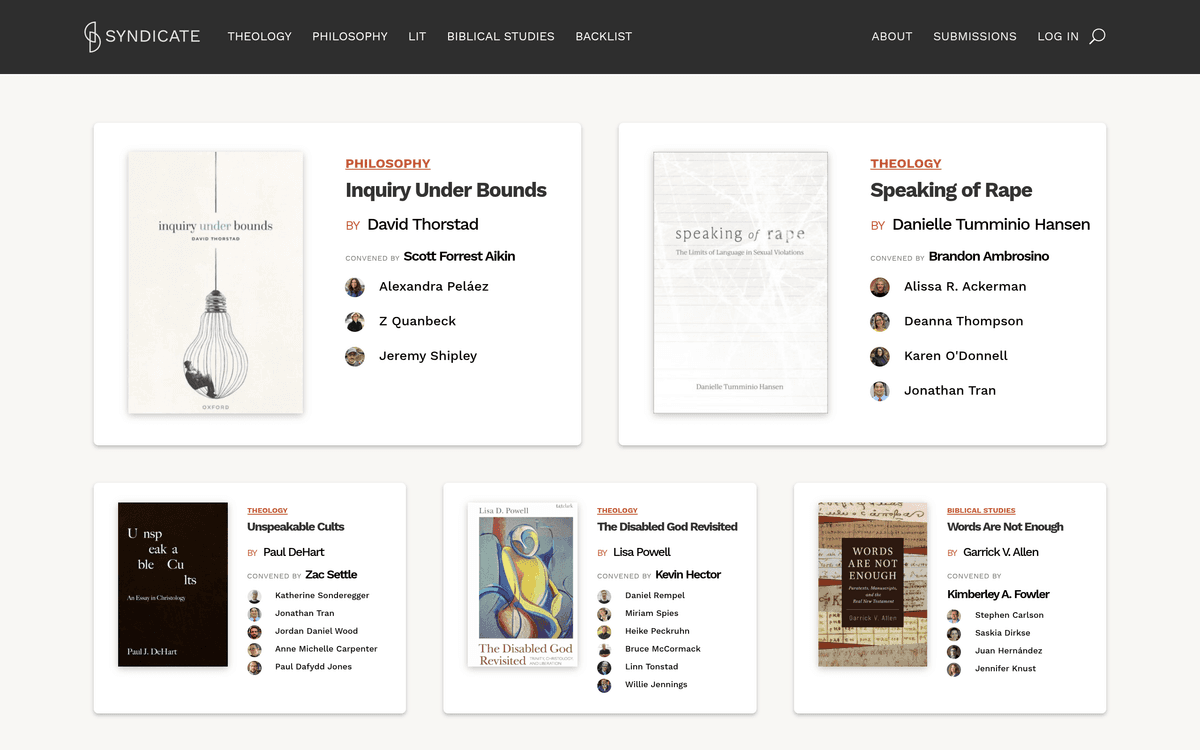Open the Unspeakable Cults title
Viewport: 1200px width, 750px height.
pos(296,527)
